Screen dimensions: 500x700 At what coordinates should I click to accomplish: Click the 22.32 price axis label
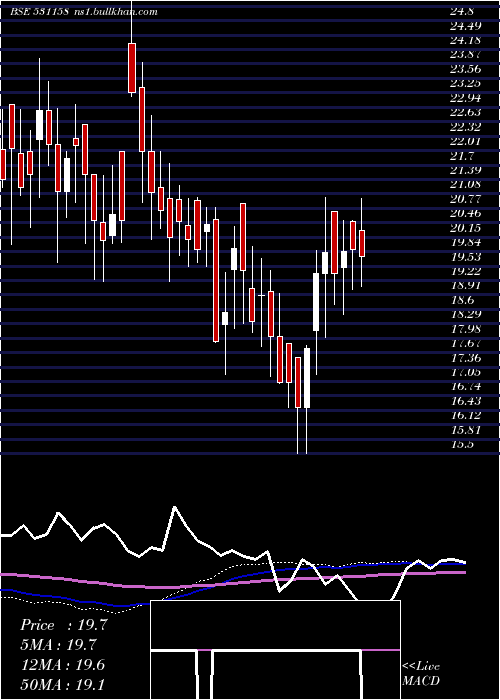(x=465, y=127)
